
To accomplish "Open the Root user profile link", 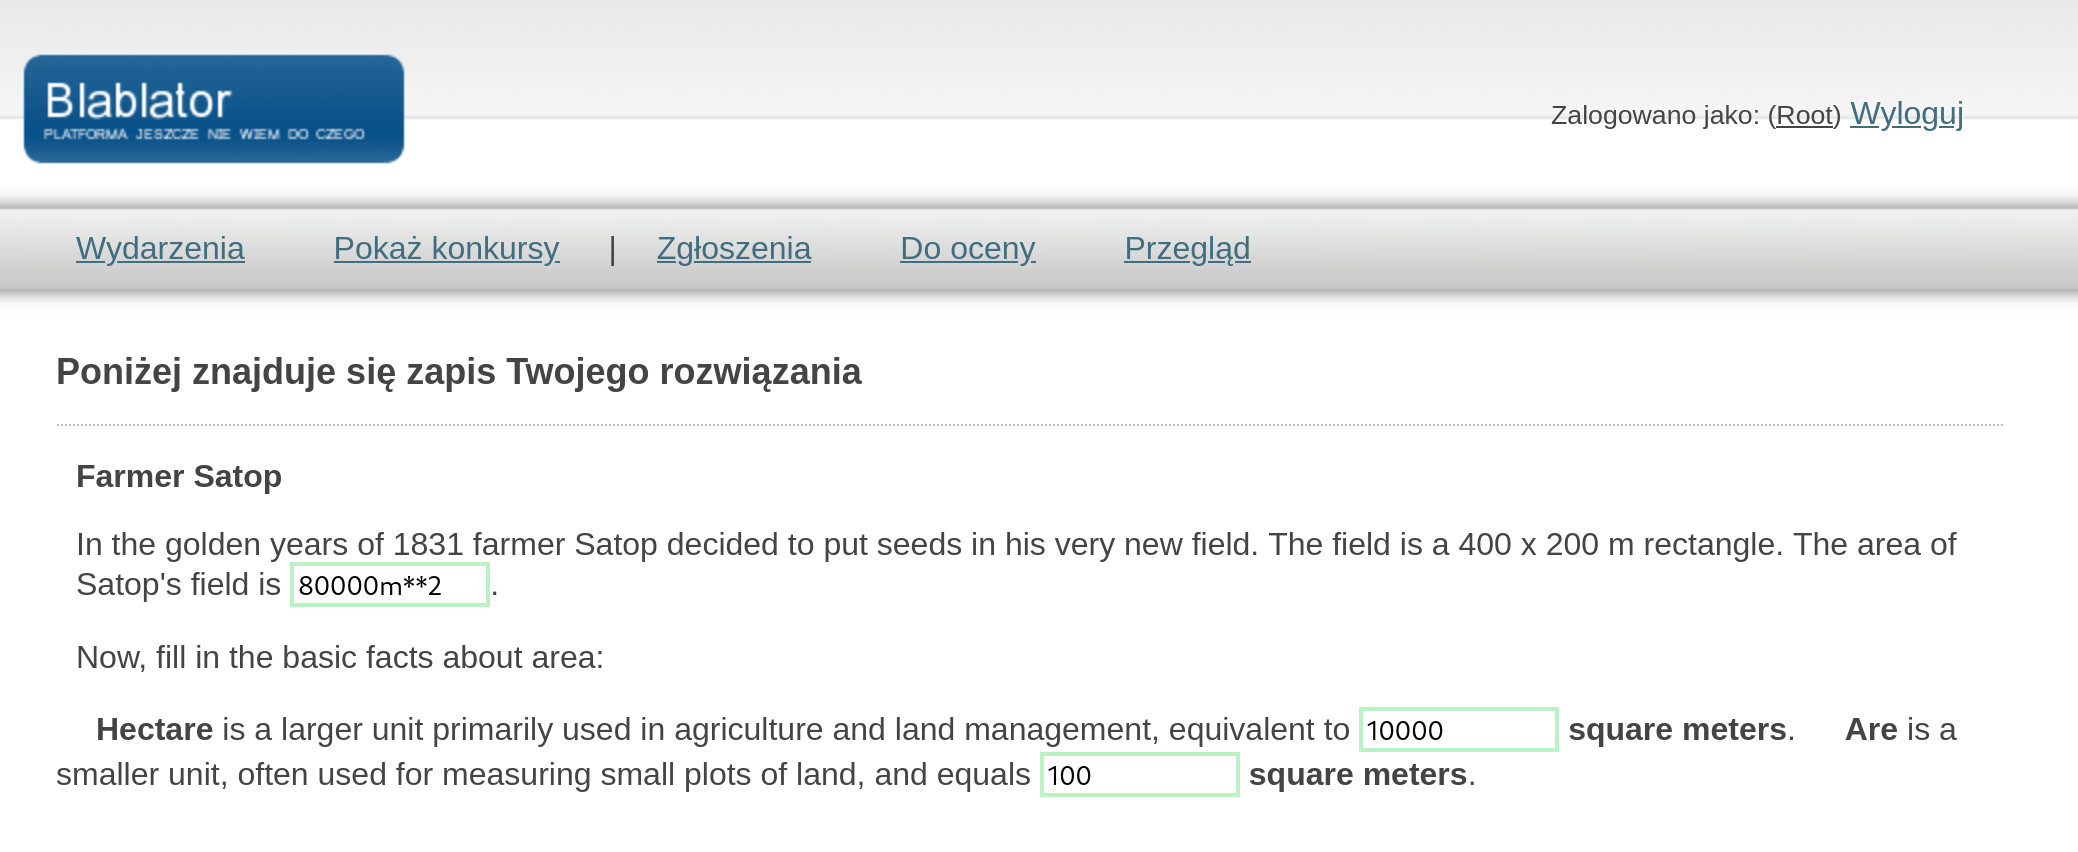I will click(x=1804, y=116).
